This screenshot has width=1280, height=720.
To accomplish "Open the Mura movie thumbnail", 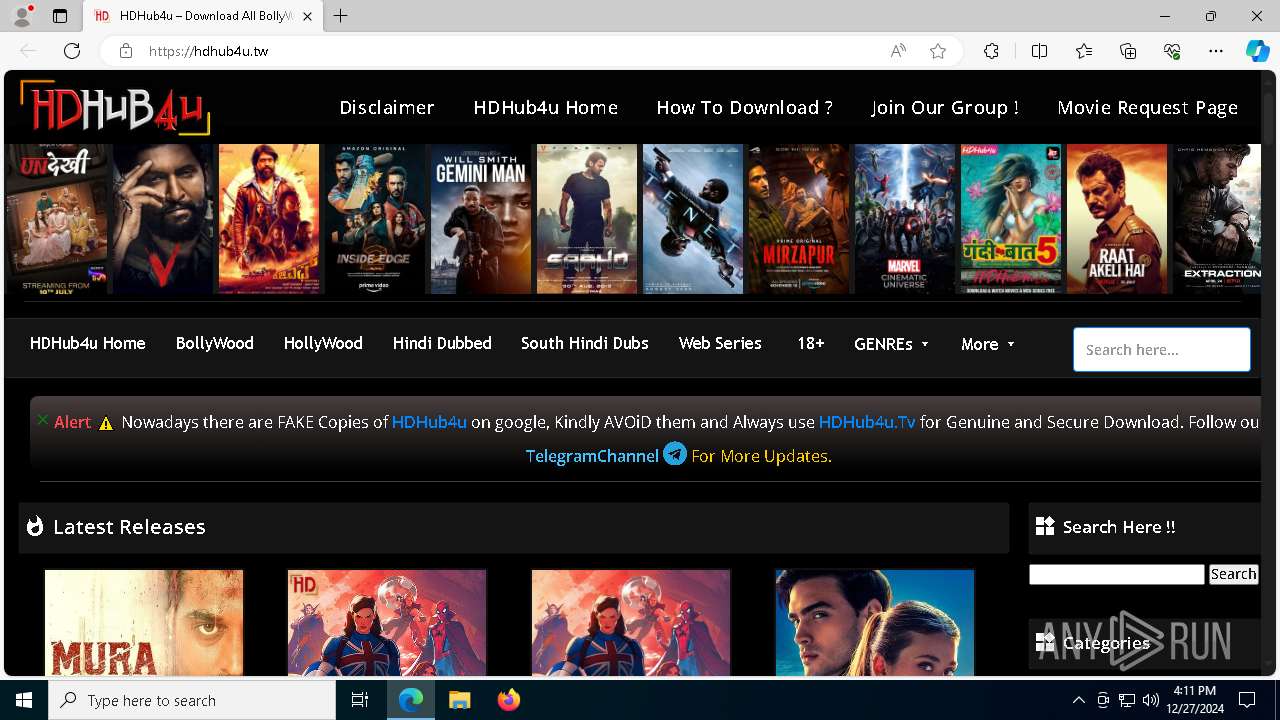I will point(144,623).
